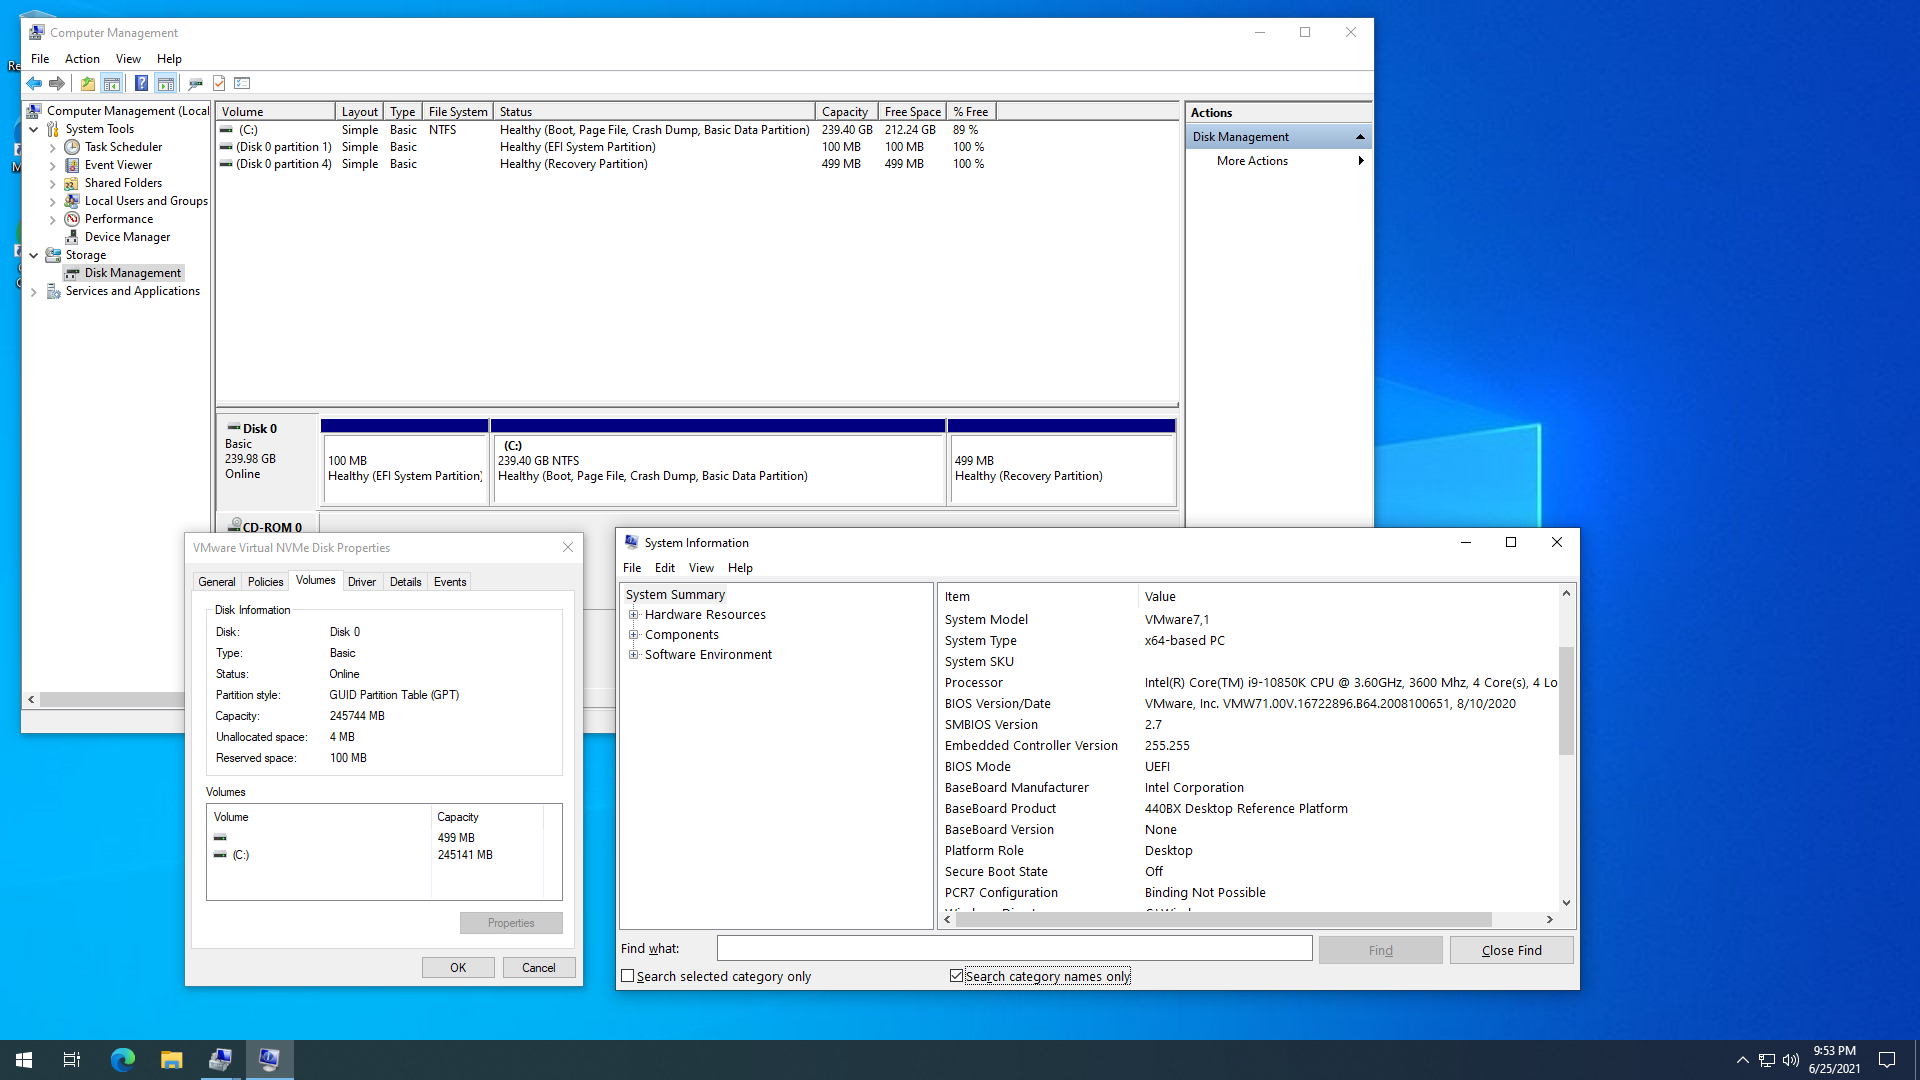The height and width of the screenshot is (1080, 1920).
Task: Switch to Driver tab in disk properties
Action: (x=362, y=582)
